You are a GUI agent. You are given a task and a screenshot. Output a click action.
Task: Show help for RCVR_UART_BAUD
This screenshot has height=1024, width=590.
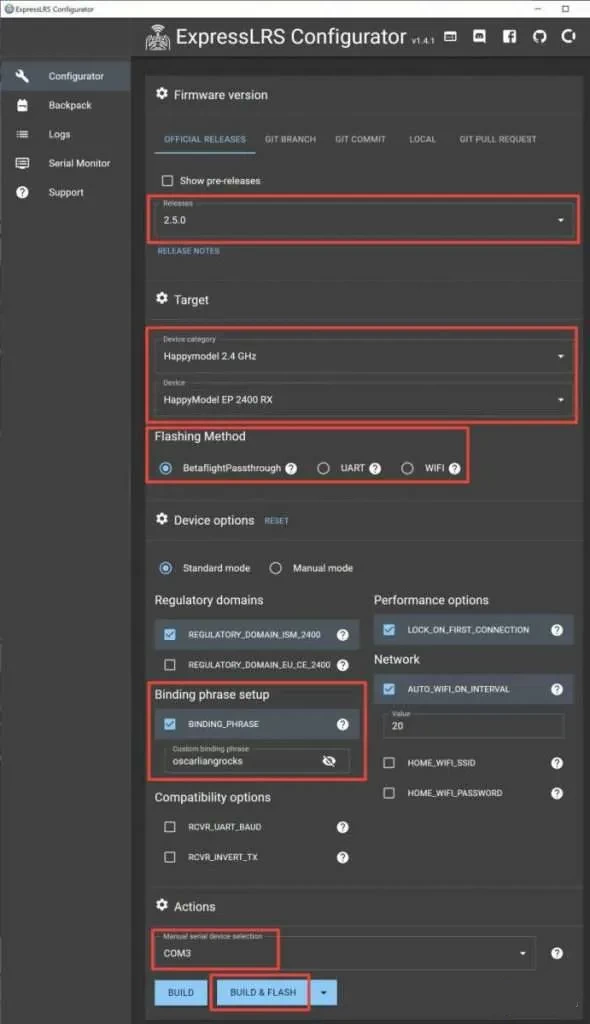coord(342,827)
